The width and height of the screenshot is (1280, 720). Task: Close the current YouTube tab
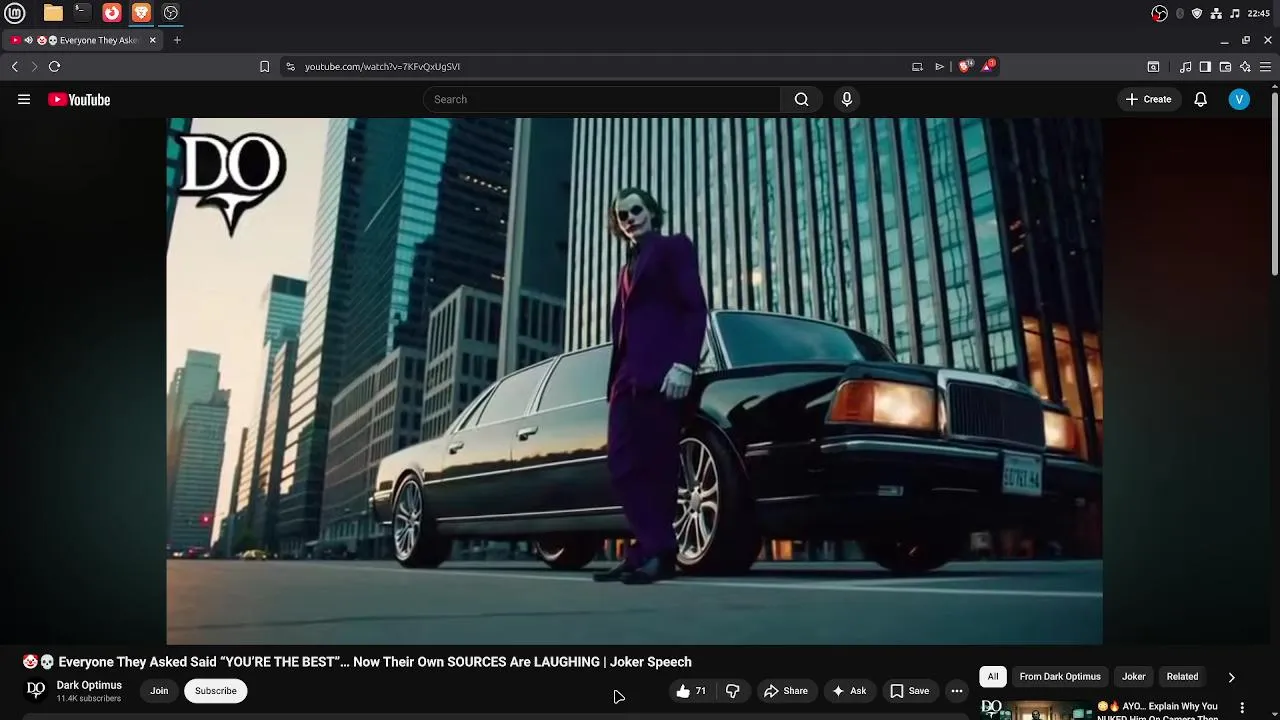pos(152,40)
